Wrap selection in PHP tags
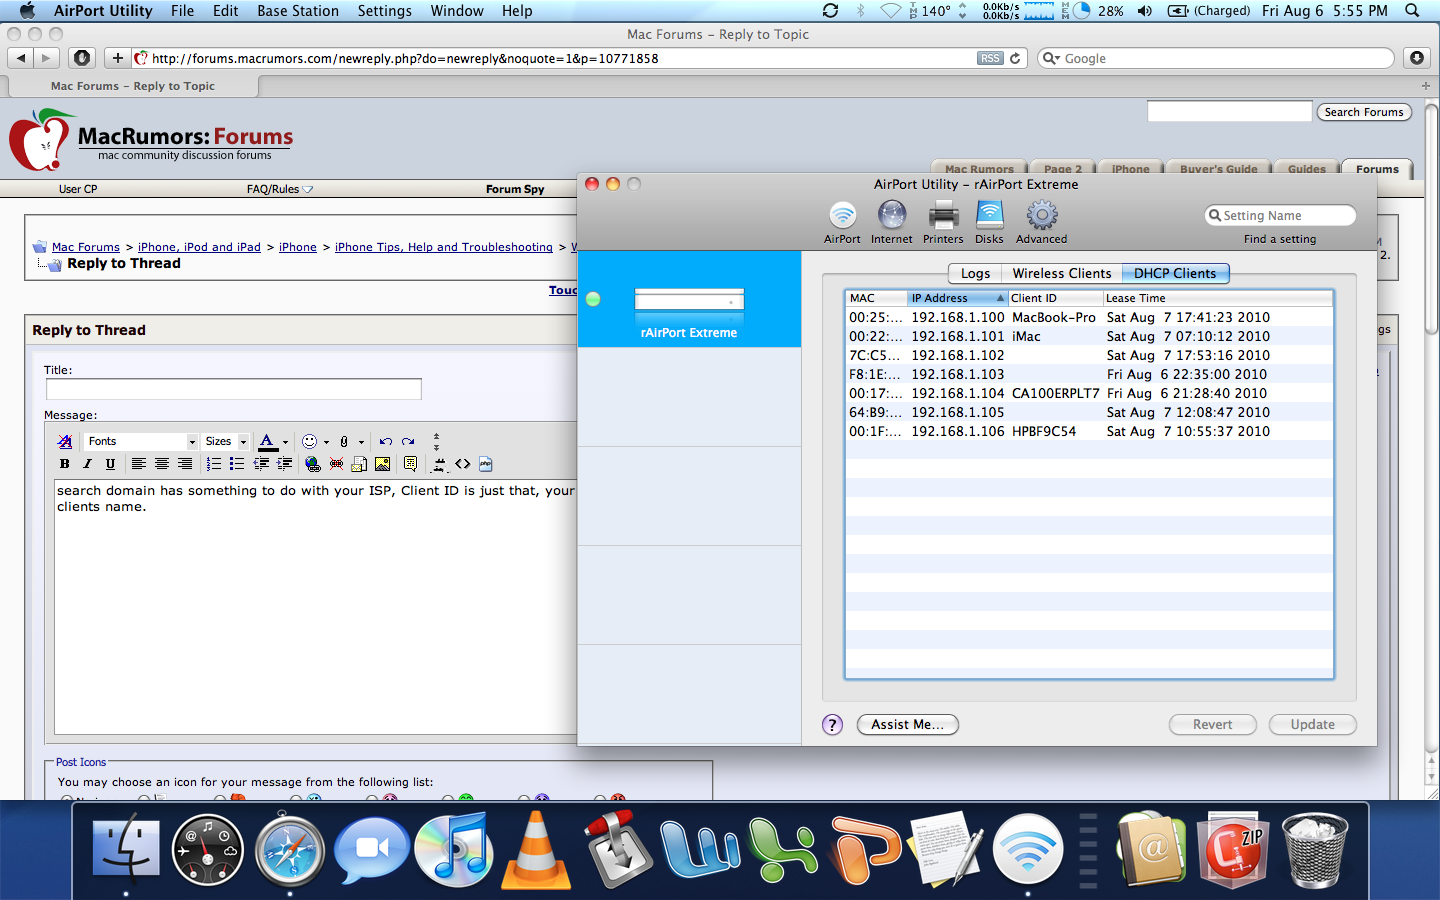The width and height of the screenshot is (1440, 900). click(x=486, y=464)
